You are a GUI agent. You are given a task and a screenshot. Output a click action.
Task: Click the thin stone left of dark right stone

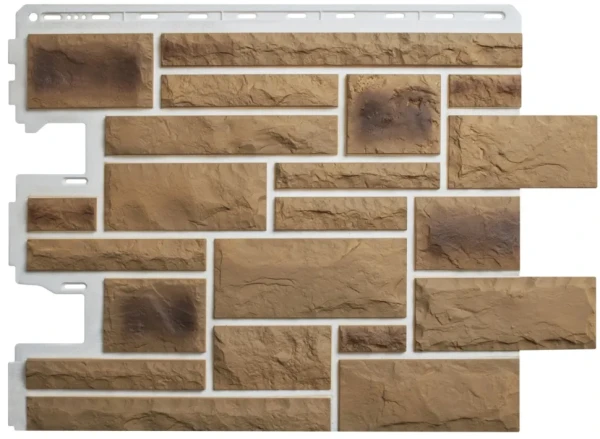(340, 214)
